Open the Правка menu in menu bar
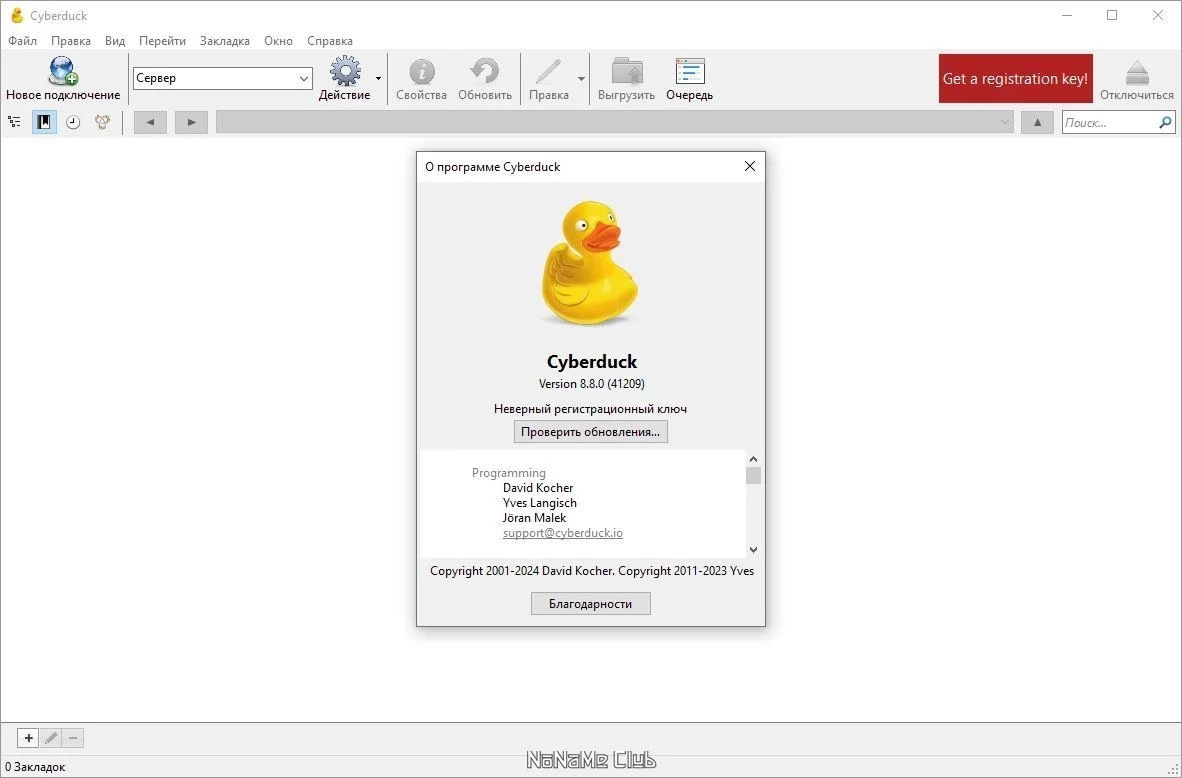This screenshot has height=778, width=1182. (71, 41)
